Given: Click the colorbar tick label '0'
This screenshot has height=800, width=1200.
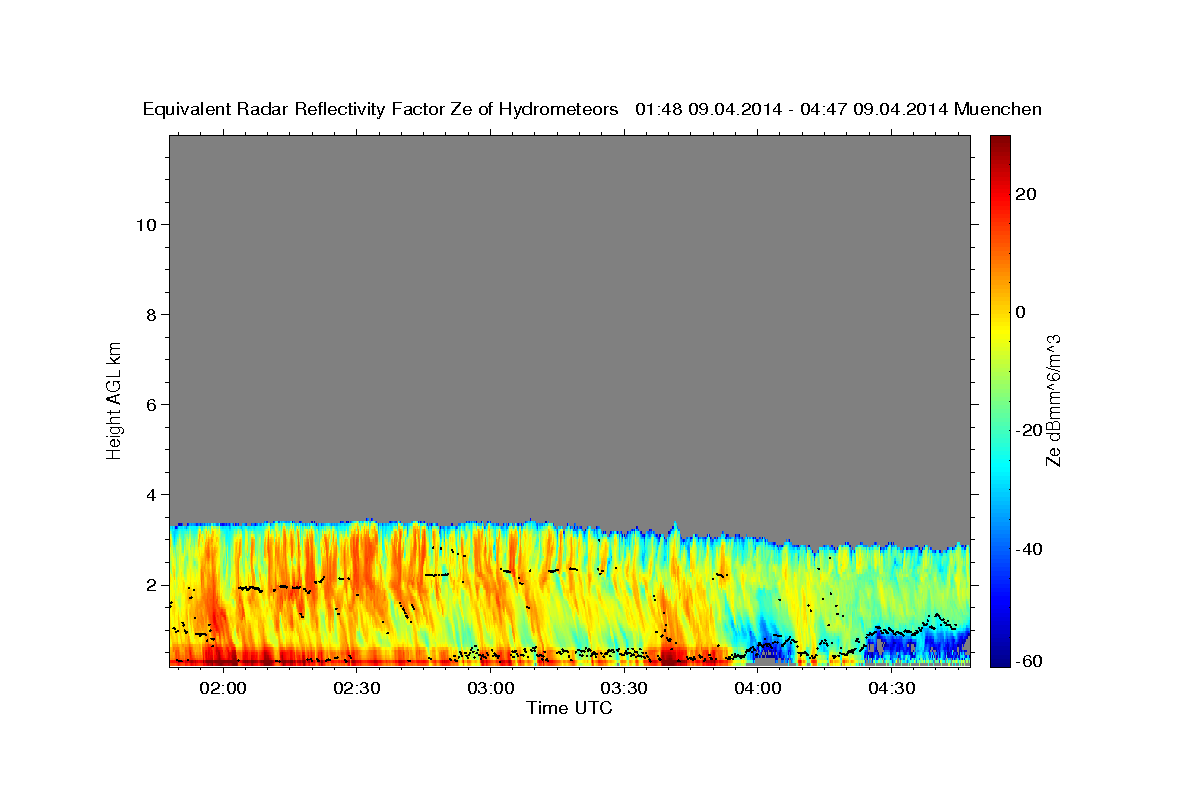Looking at the screenshot, I should (1021, 312).
